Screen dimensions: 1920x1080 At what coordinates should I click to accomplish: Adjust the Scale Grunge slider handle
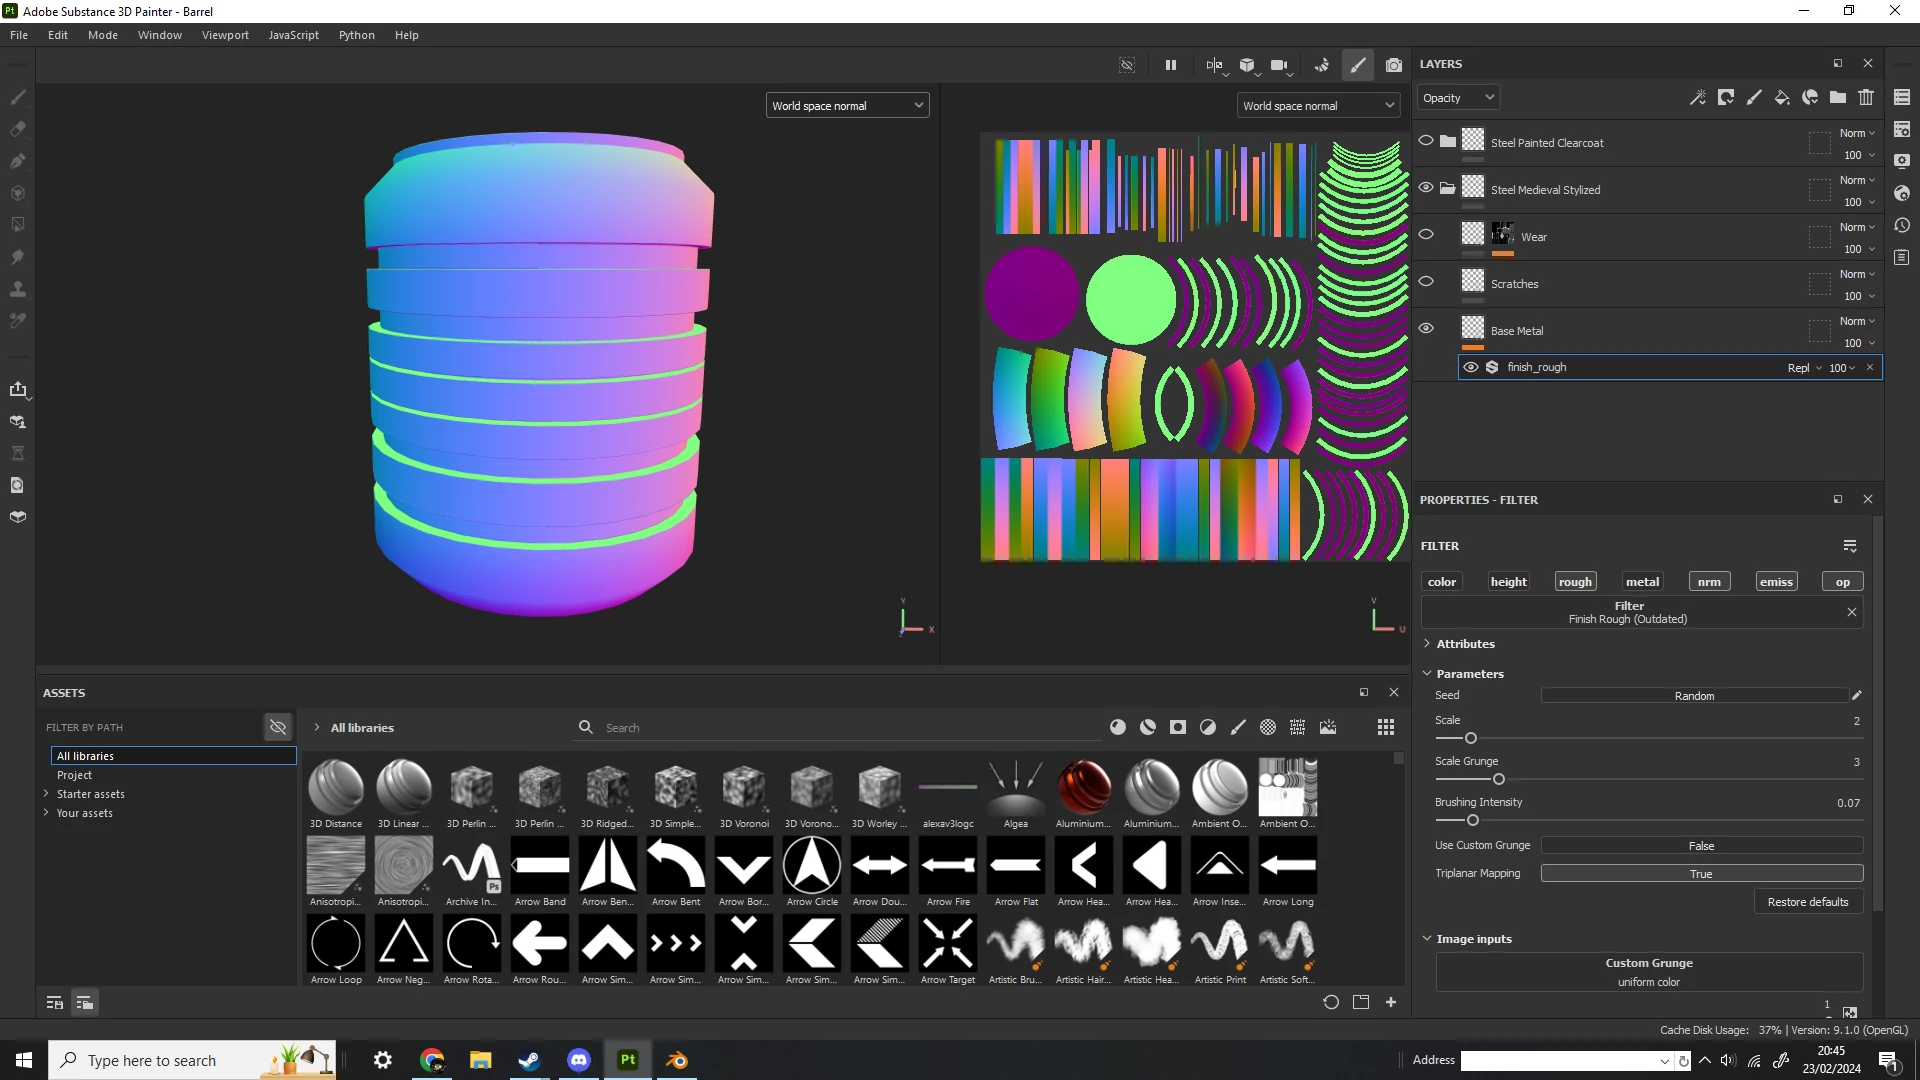click(x=1498, y=779)
